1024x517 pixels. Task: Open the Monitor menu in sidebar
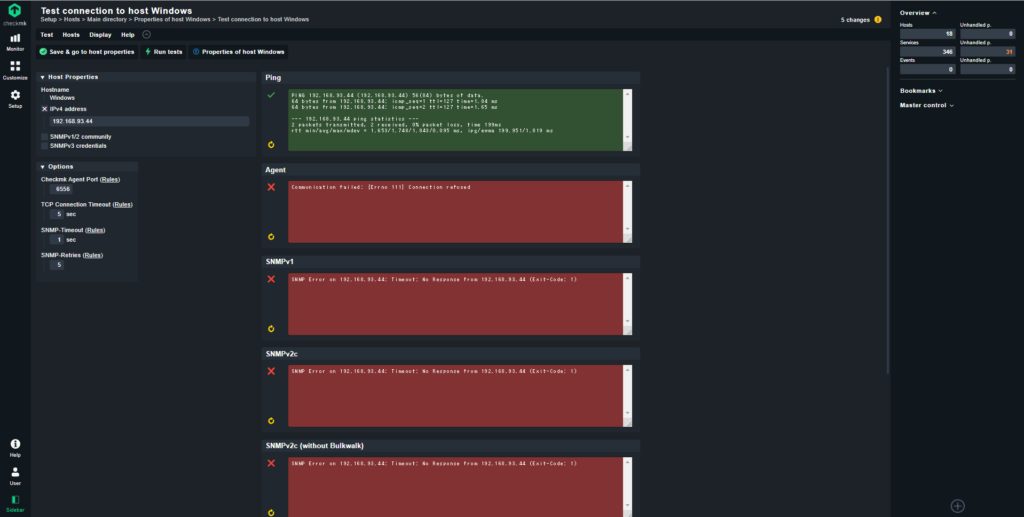click(15, 42)
